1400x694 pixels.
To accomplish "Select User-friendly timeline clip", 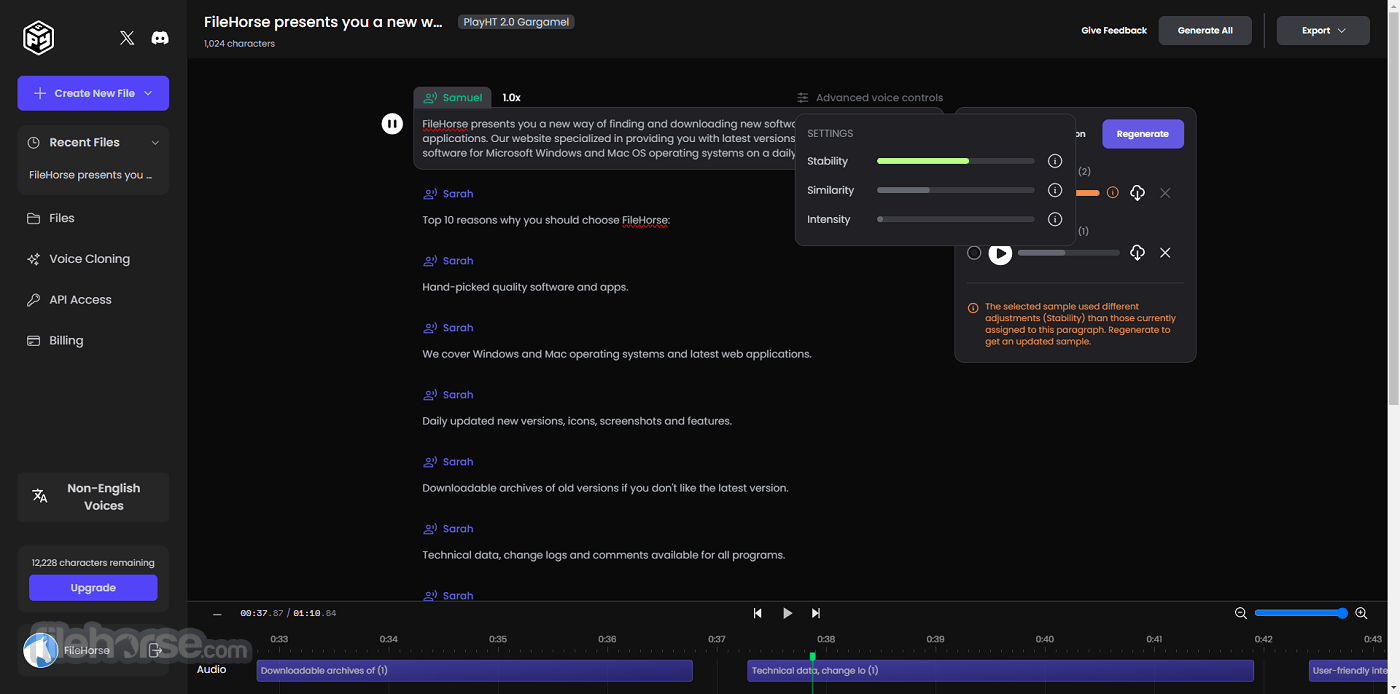I will 1350,671.
